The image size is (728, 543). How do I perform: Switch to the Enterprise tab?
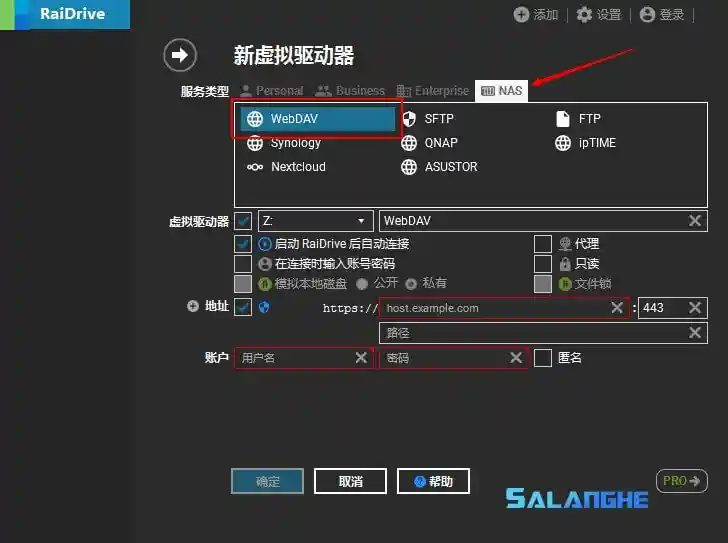point(433,90)
